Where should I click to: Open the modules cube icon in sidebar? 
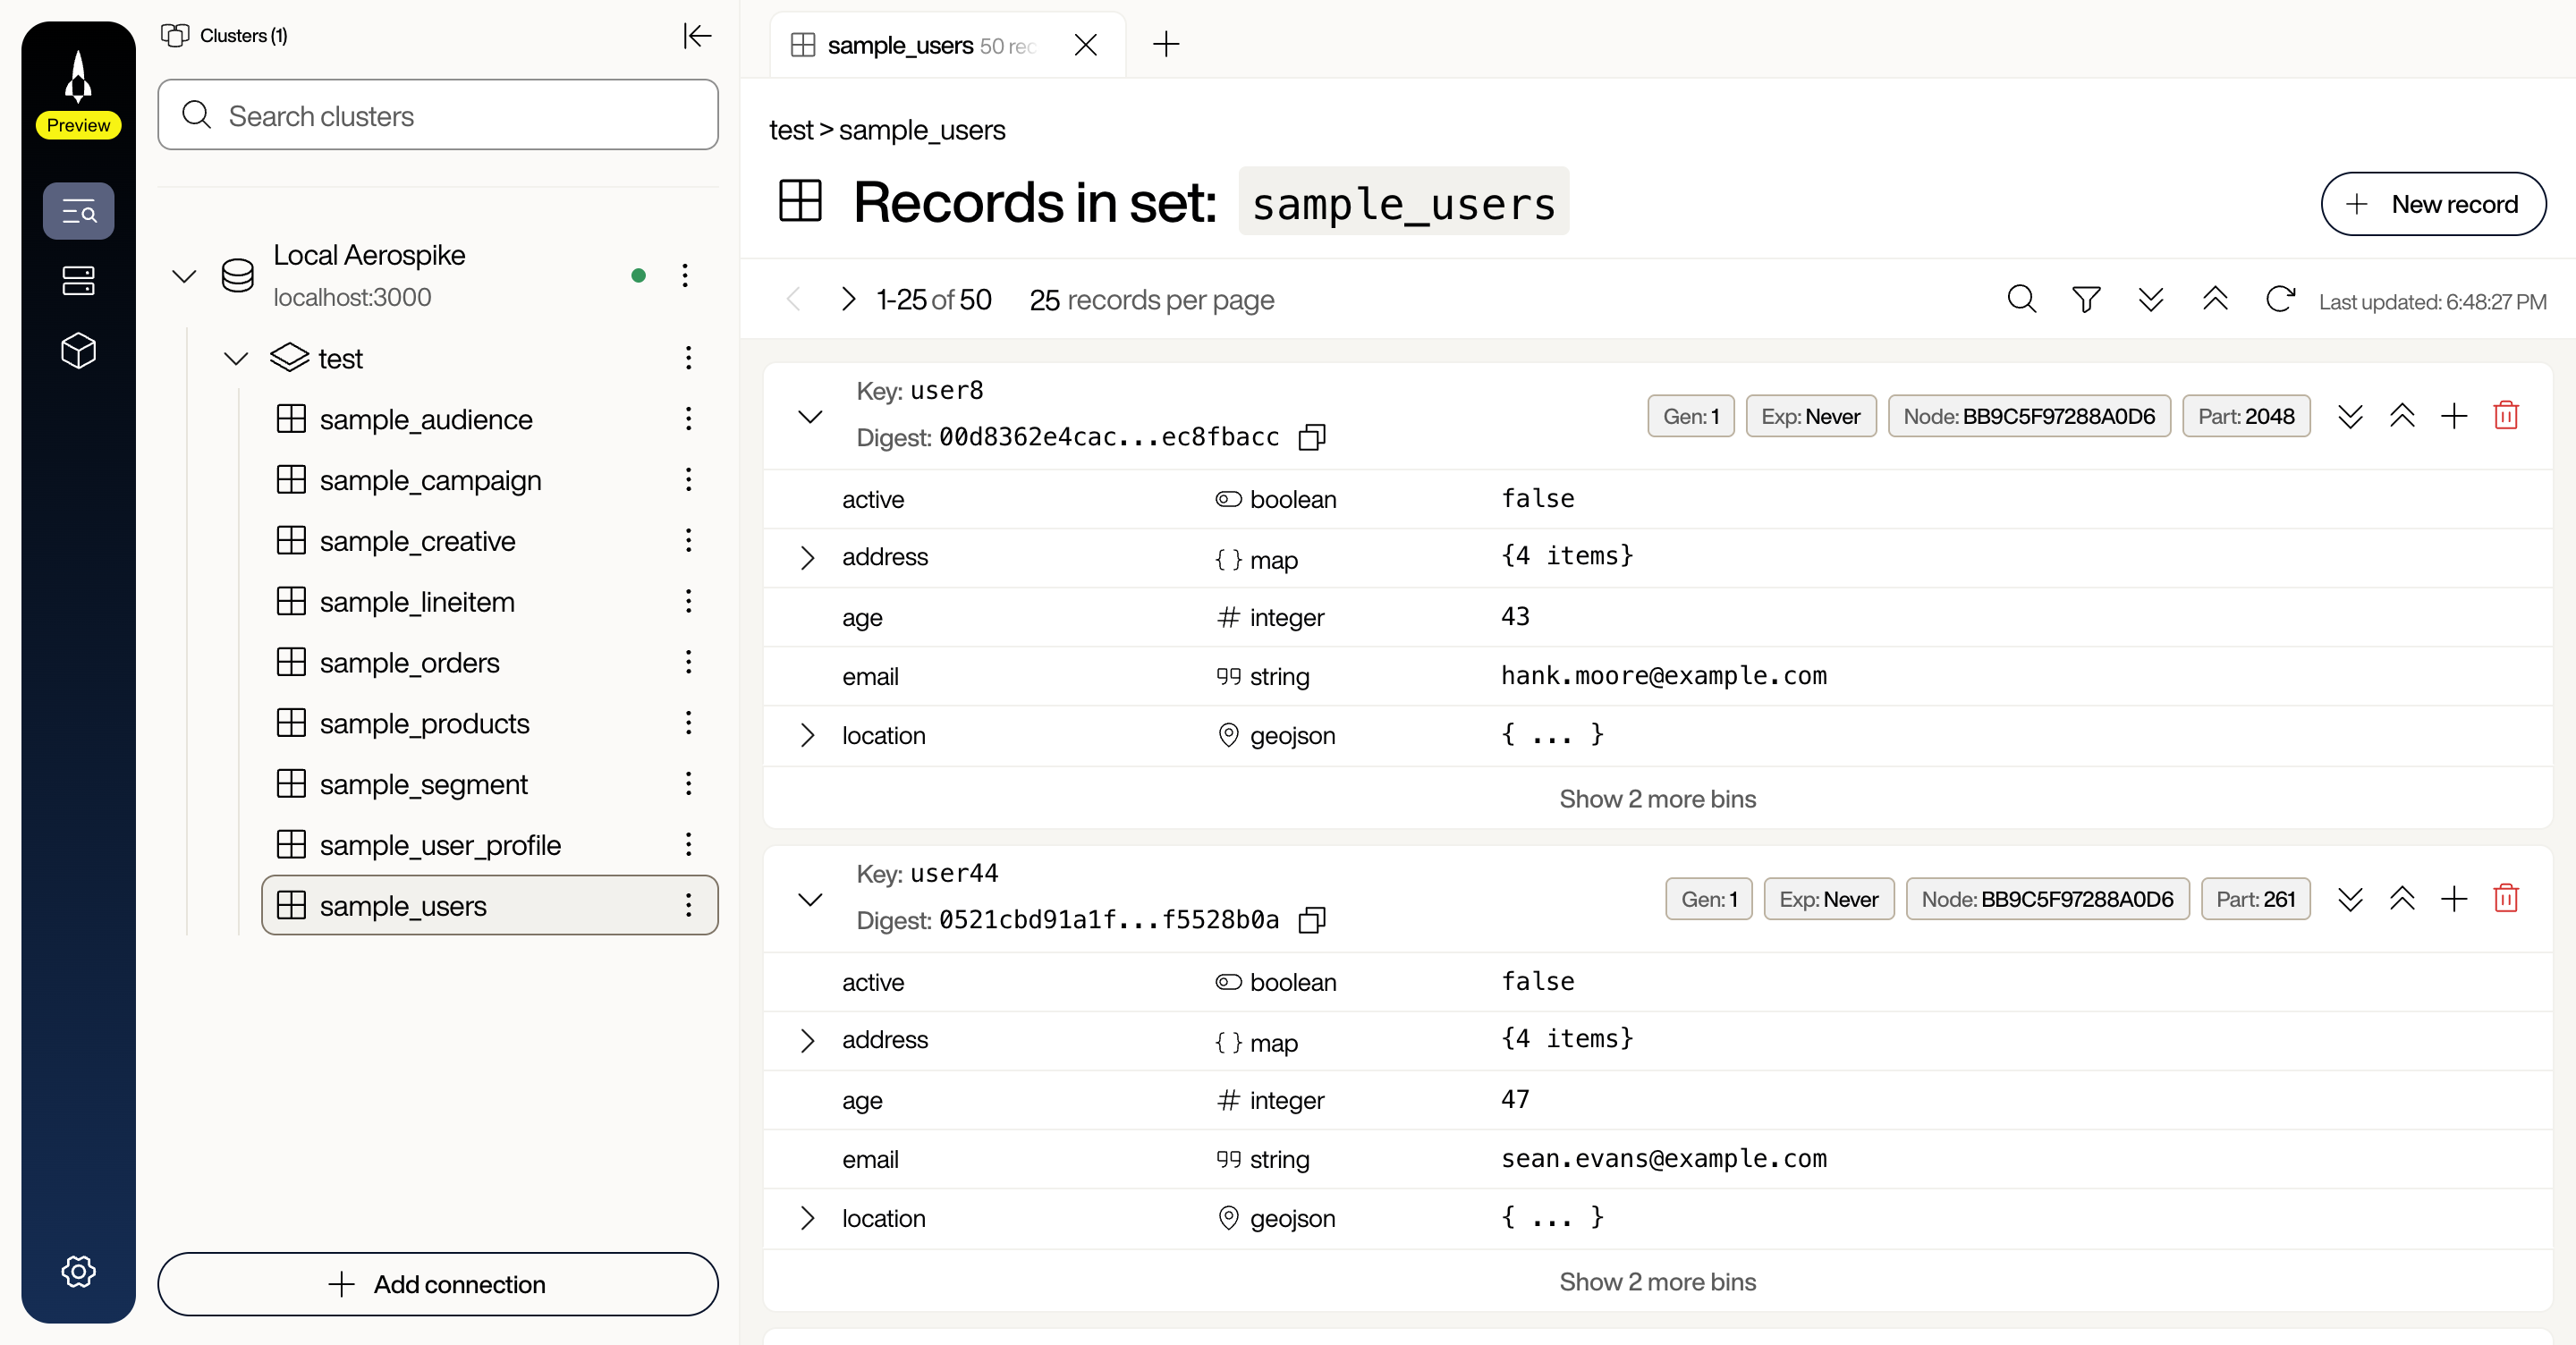[x=78, y=351]
